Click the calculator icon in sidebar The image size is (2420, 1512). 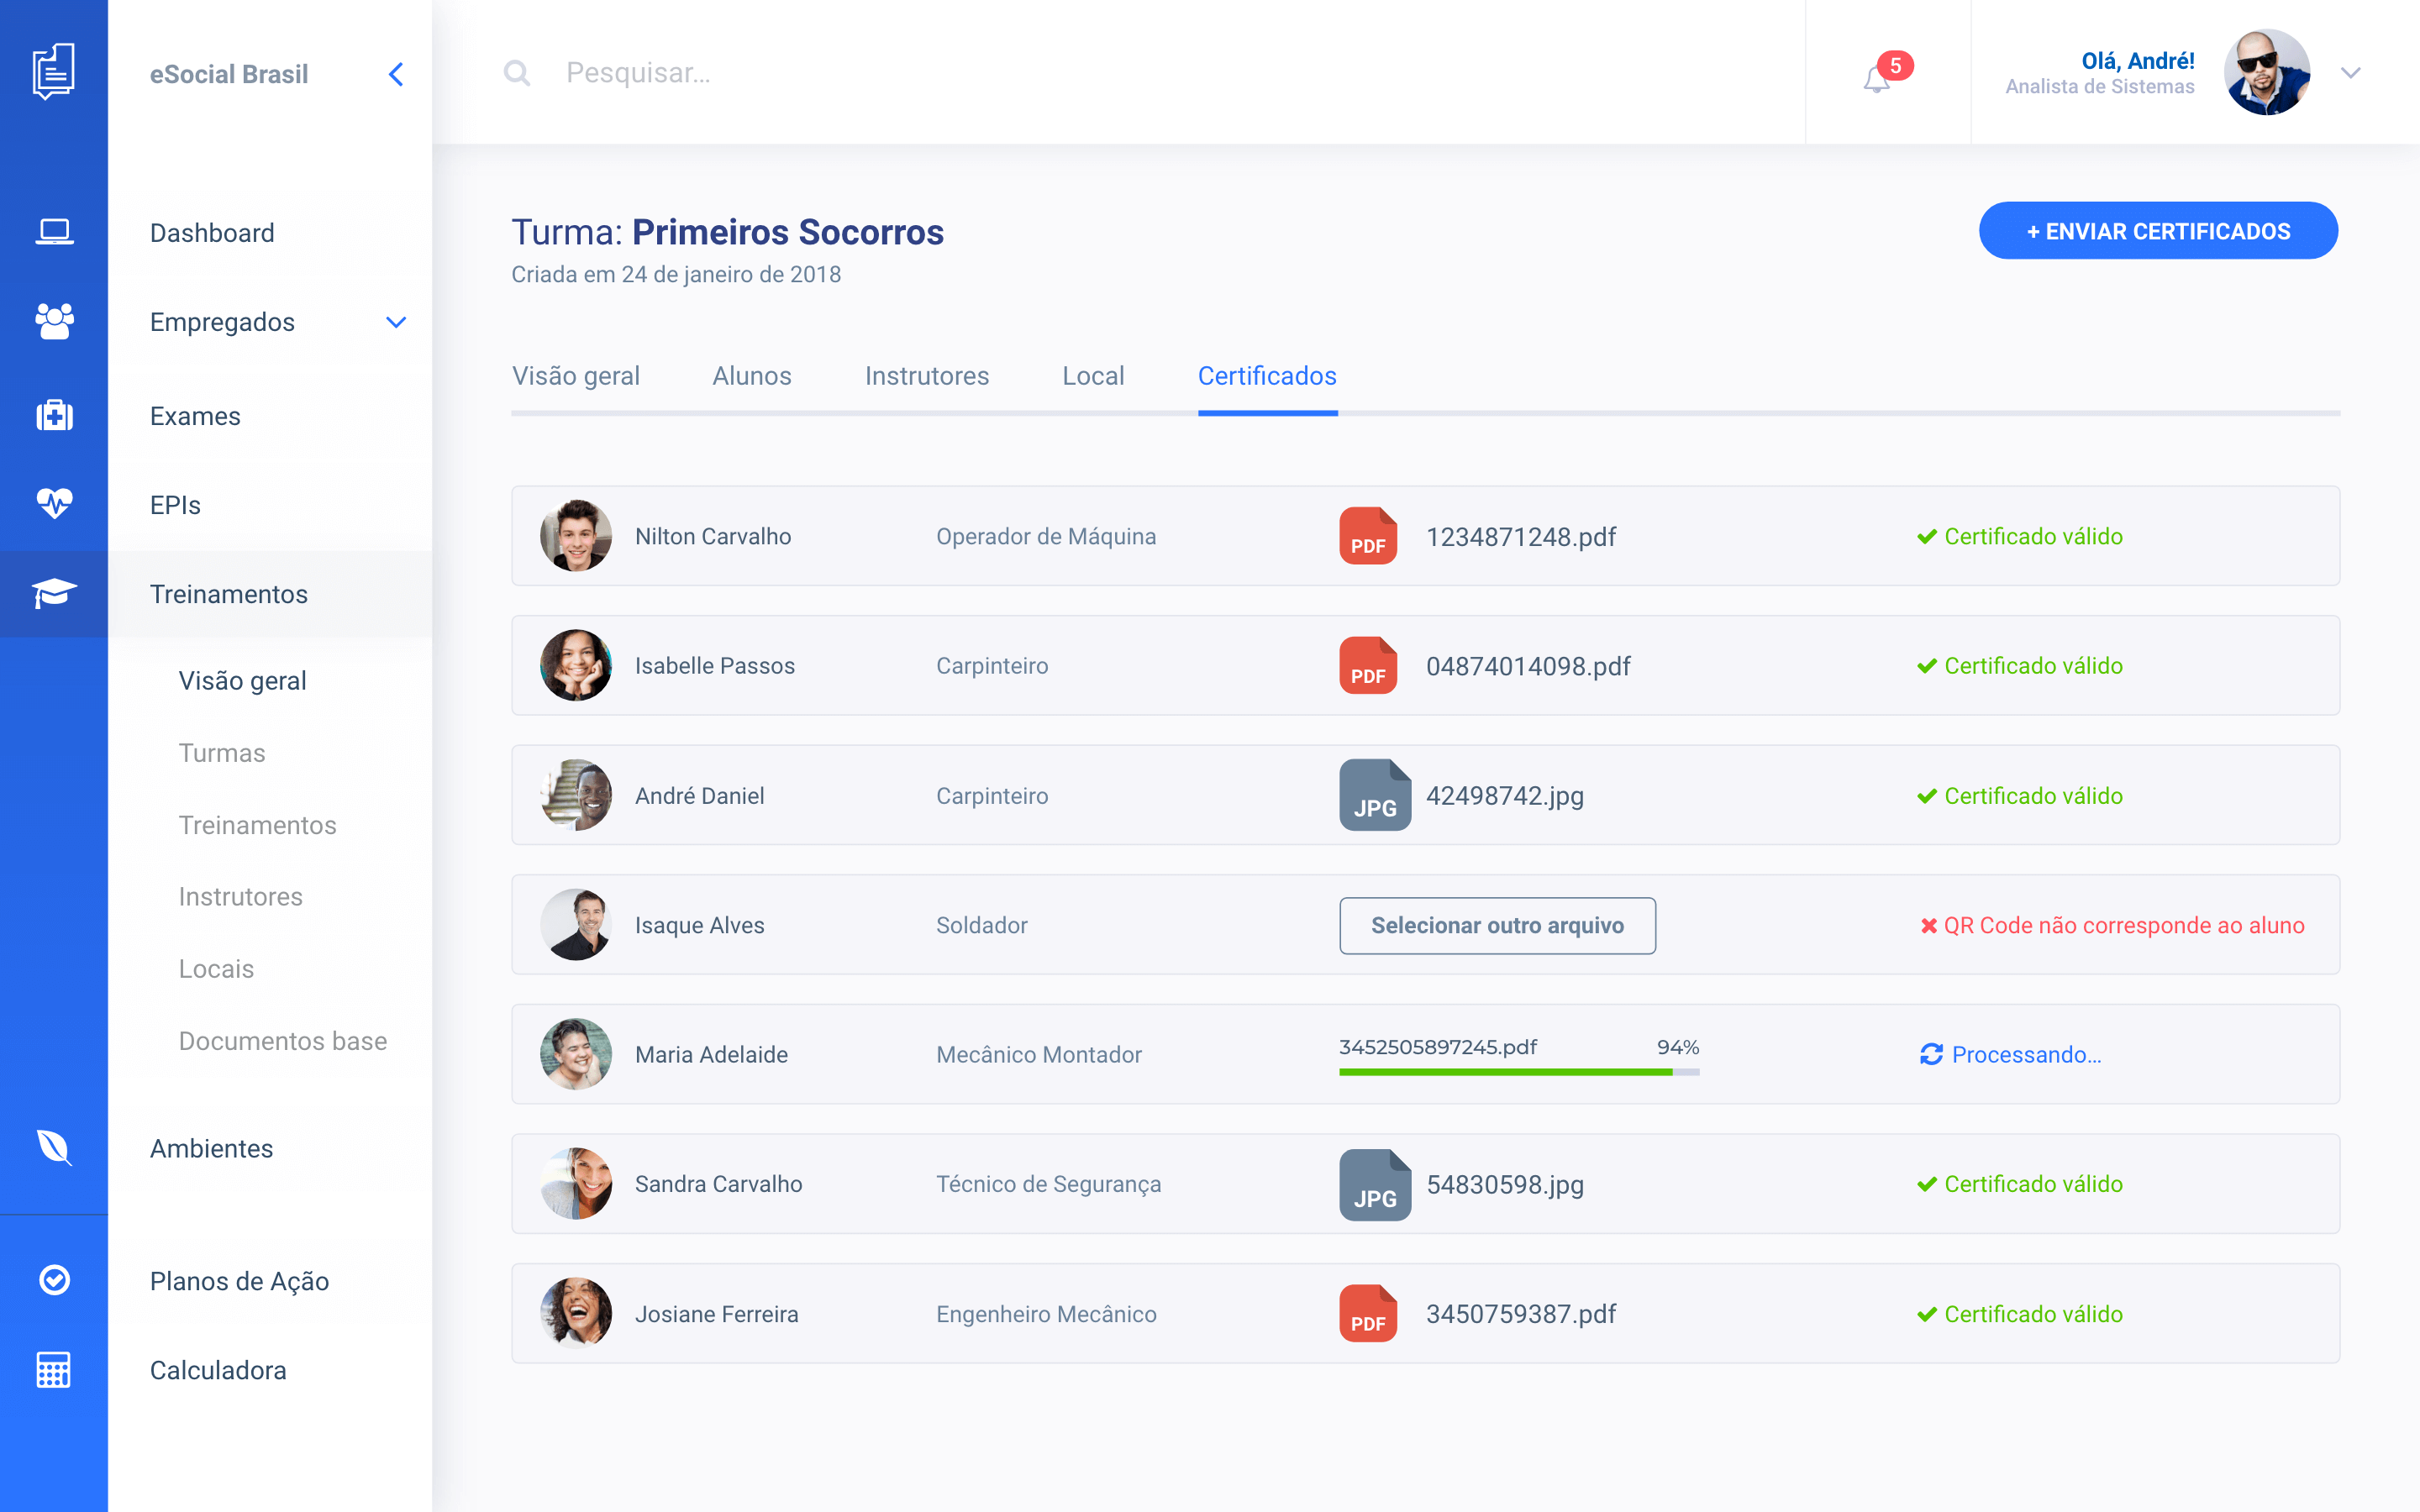(54, 1369)
